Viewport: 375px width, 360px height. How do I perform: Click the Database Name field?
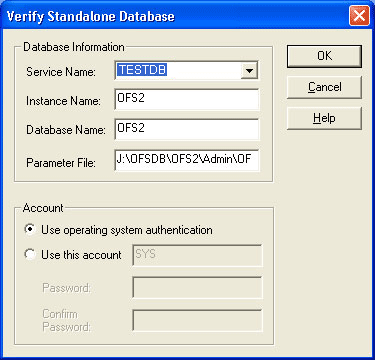coord(186,129)
